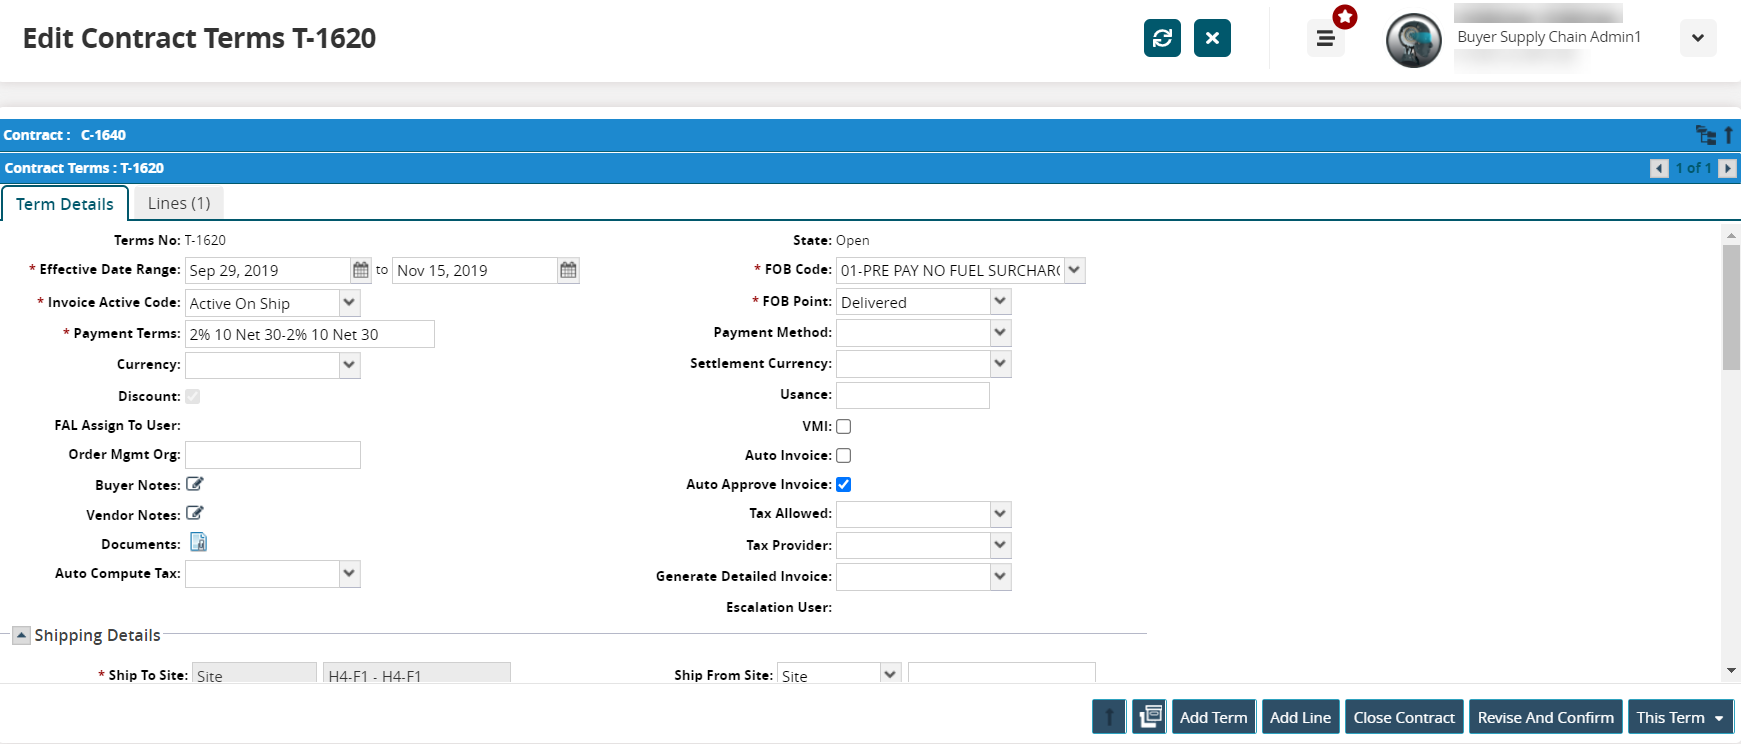The height and width of the screenshot is (744, 1741).
Task: Open calendar picker for effective end date
Action: (x=568, y=270)
